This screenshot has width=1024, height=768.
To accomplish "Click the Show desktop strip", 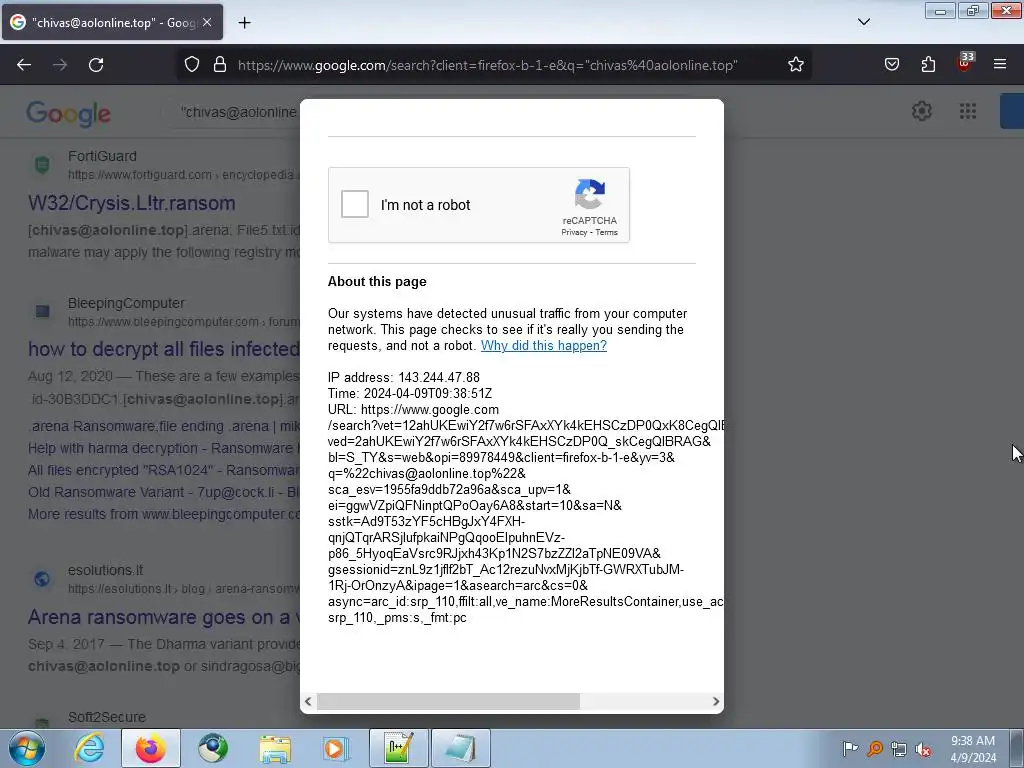I will [1016, 748].
